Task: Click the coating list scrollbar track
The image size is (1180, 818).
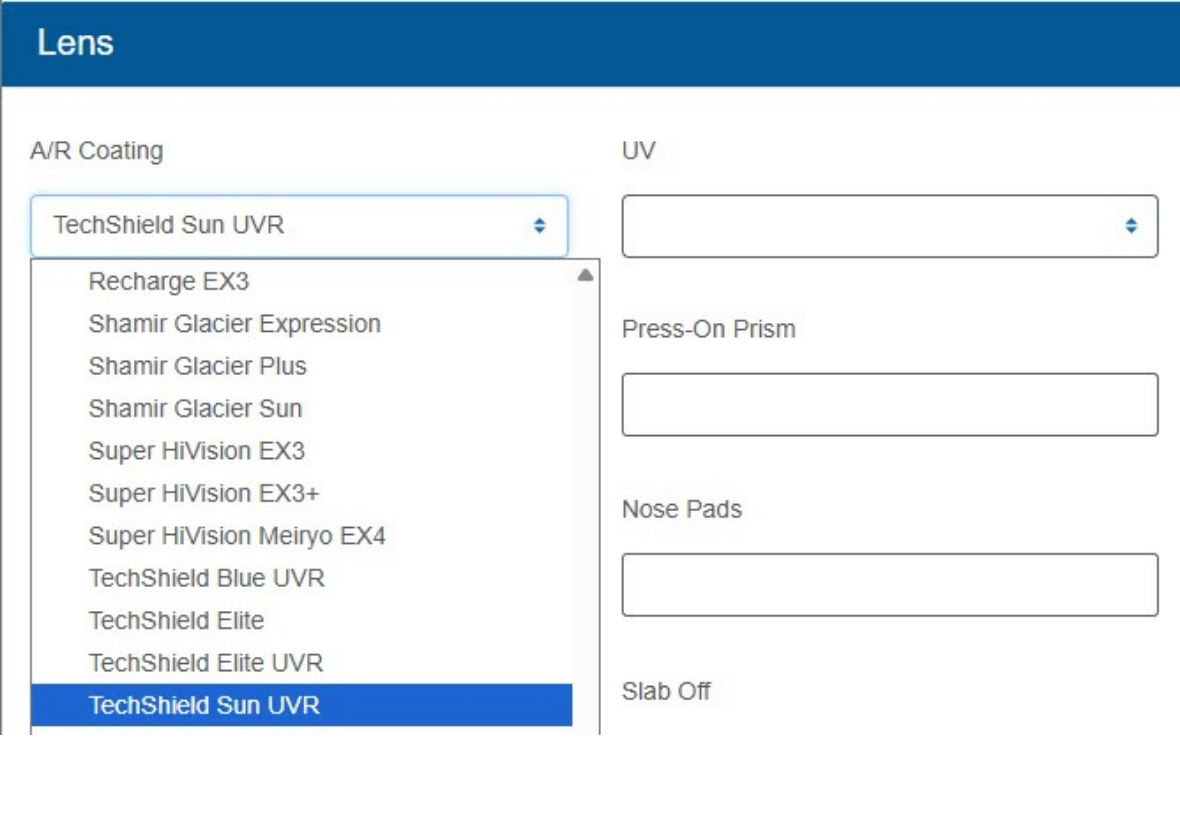Action: coord(586,500)
